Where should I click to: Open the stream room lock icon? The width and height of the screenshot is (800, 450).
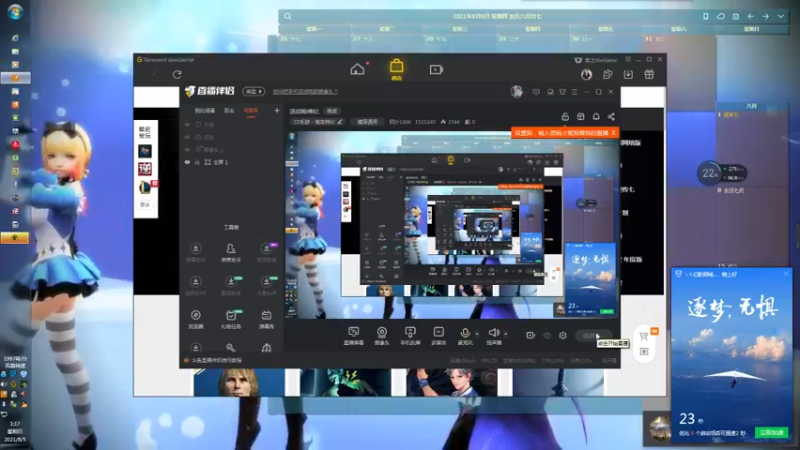coord(565,117)
